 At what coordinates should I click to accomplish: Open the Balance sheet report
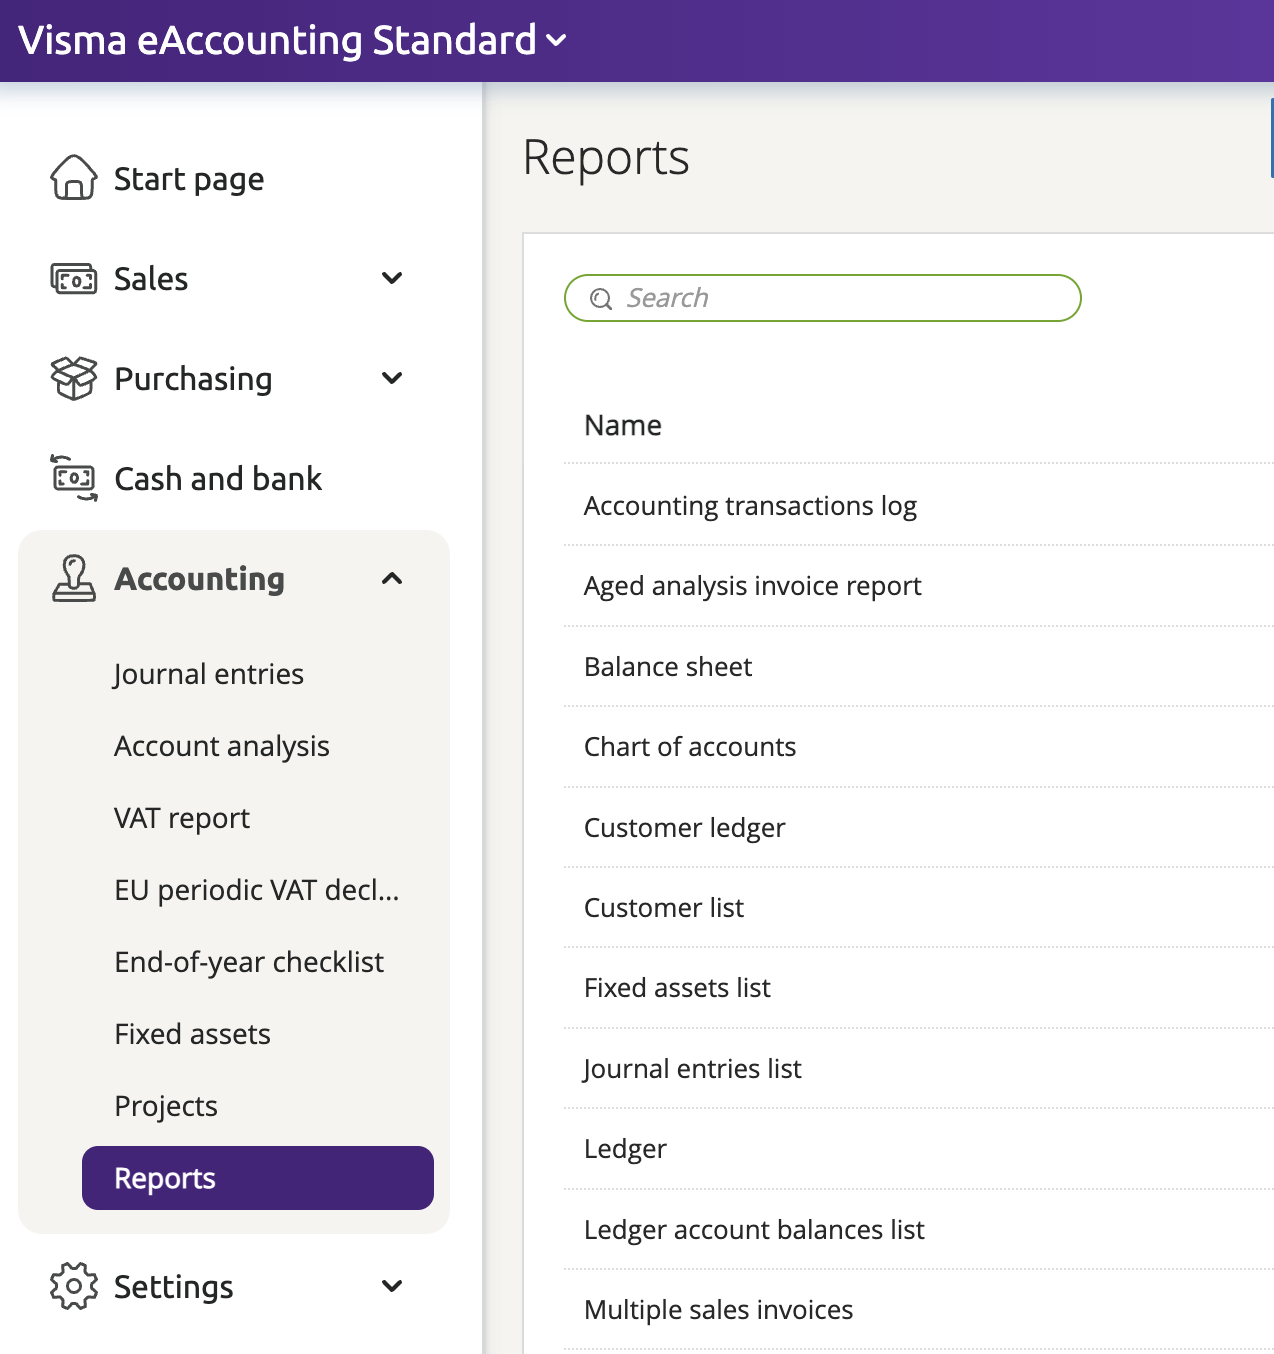(x=667, y=667)
